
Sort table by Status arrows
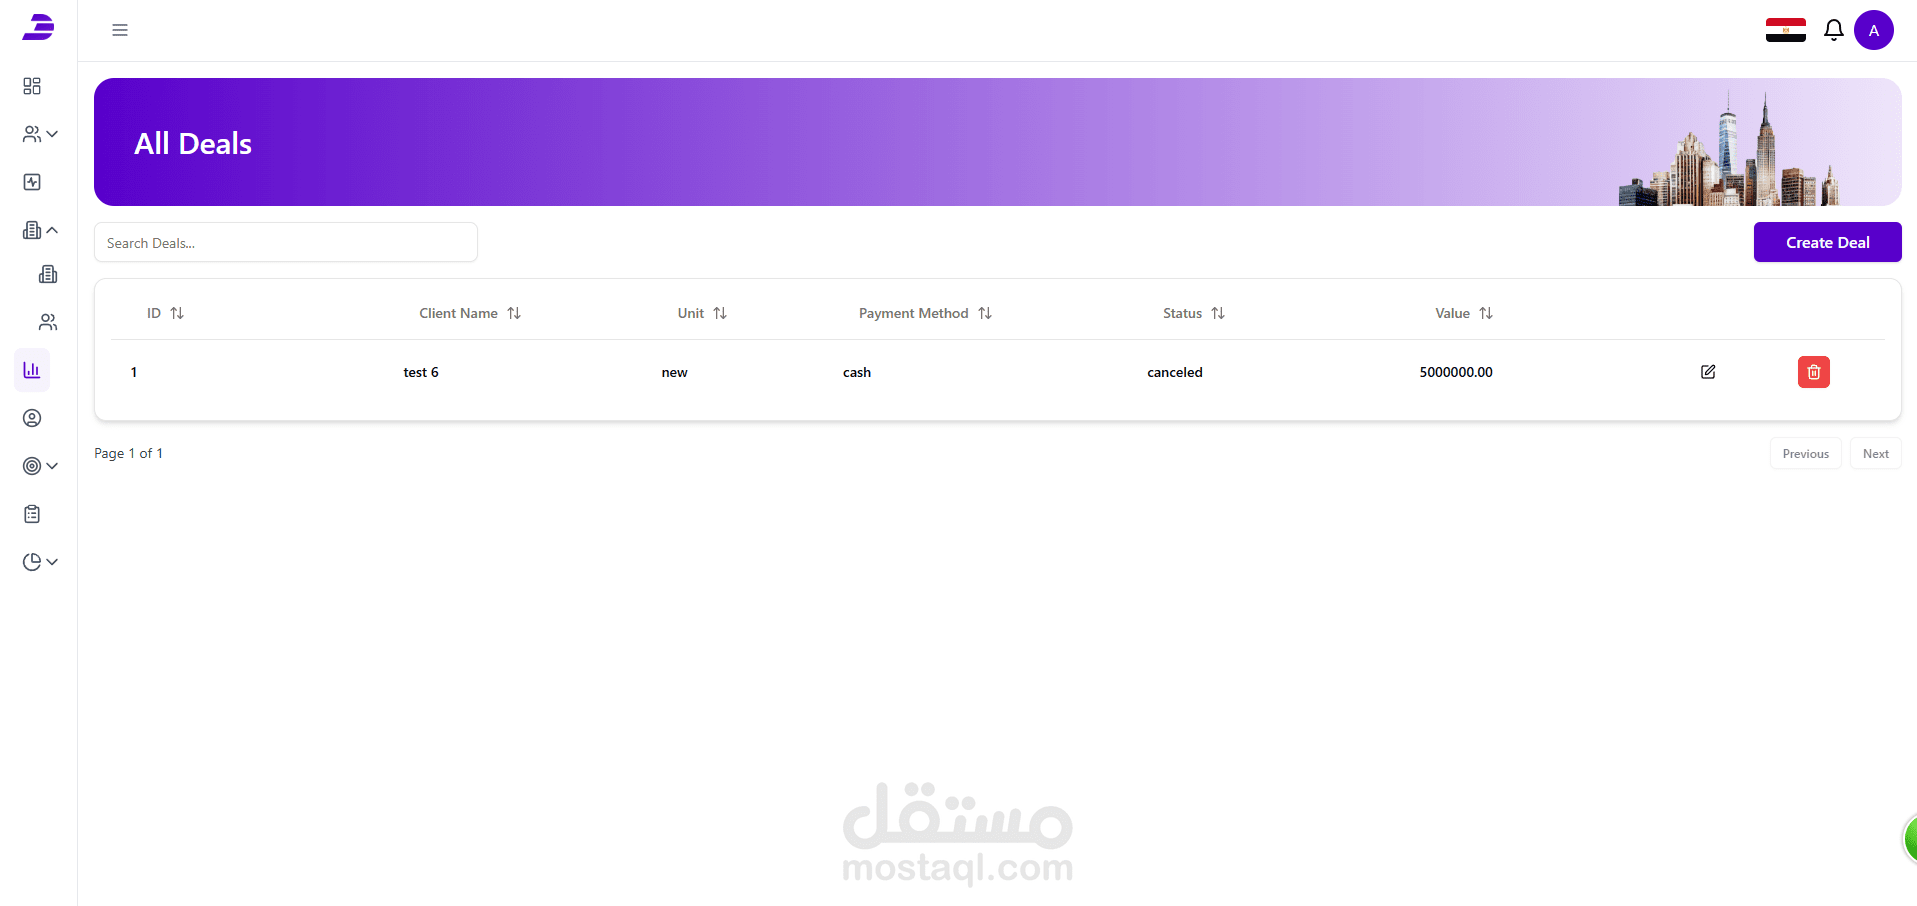[1218, 313]
